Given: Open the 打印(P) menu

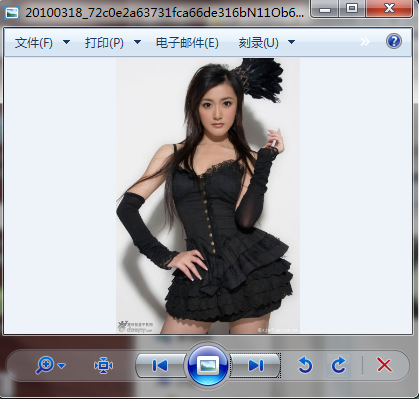Looking at the screenshot, I should tap(104, 43).
